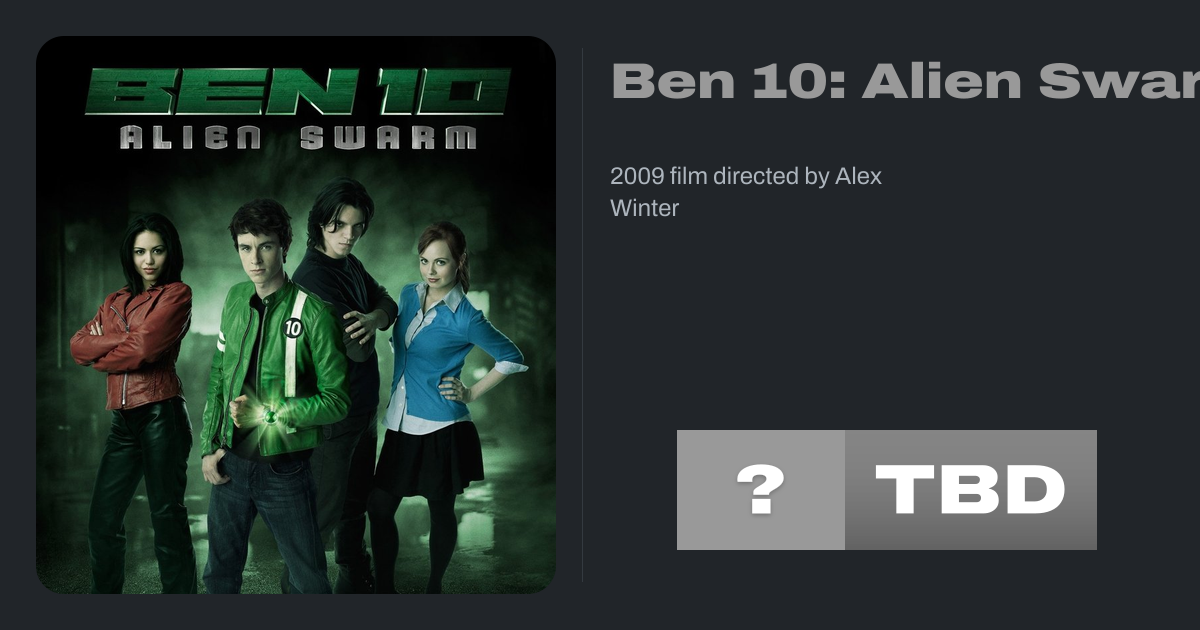Click the vertical divider beside the poster
1200x630 pixels.
coord(583,315)
